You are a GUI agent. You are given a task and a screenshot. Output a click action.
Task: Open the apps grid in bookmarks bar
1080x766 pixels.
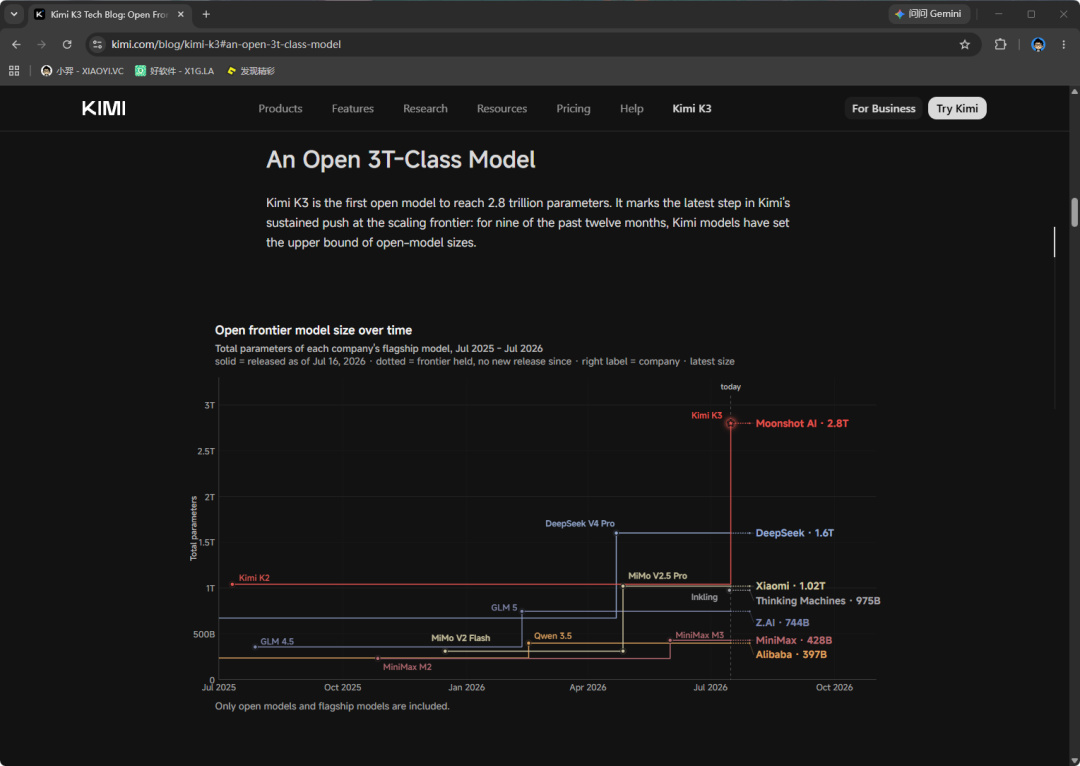pos(14,70)
